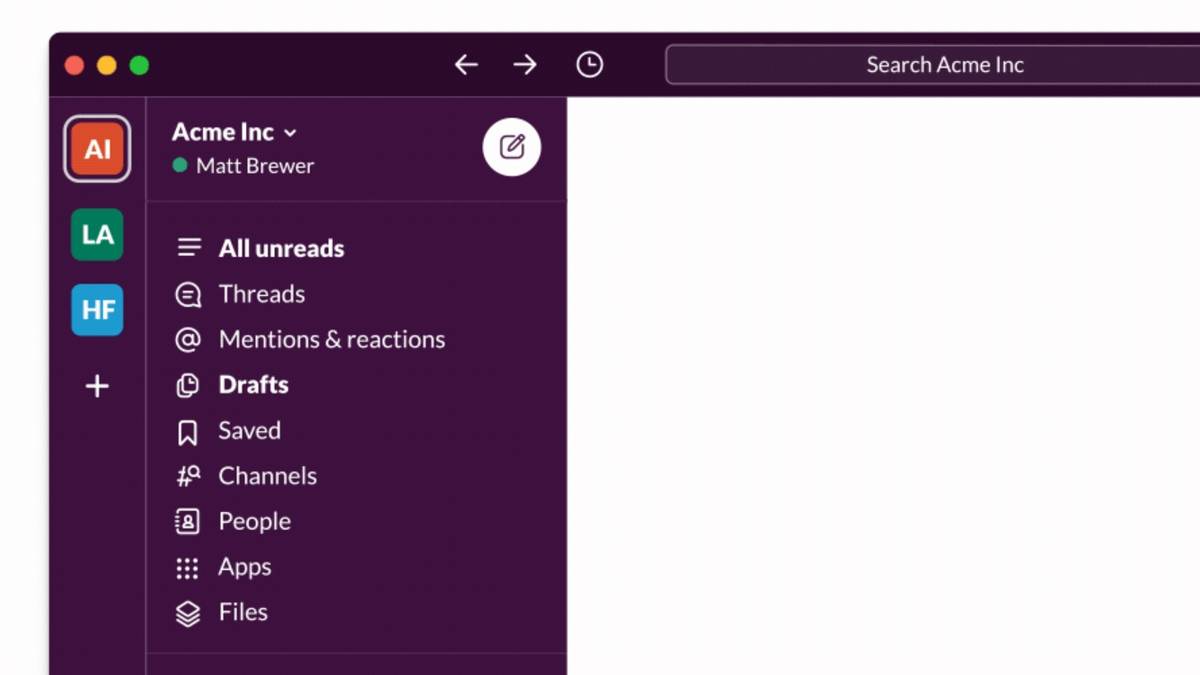This screenshot has height=675, width=1200.
Task: Click the Mentions & reactions @ icon
Action: [188, 340]
